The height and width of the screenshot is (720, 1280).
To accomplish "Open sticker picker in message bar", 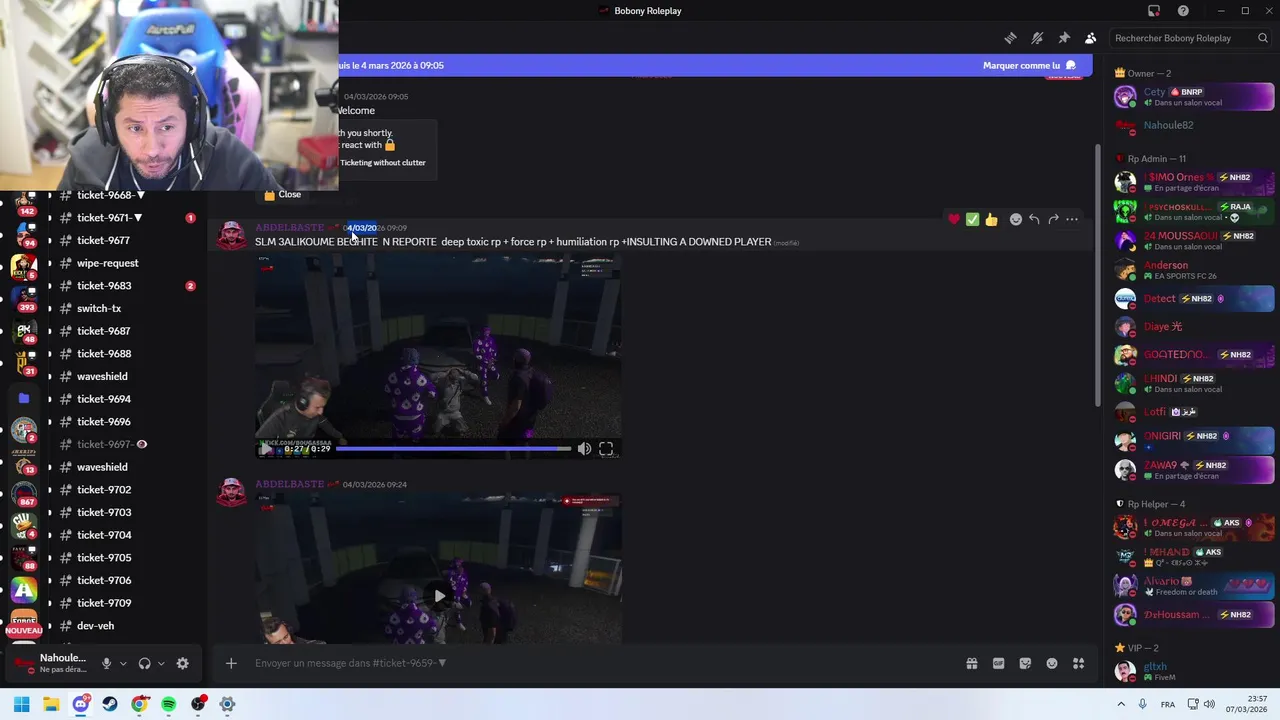I will tap(1025, 663).
